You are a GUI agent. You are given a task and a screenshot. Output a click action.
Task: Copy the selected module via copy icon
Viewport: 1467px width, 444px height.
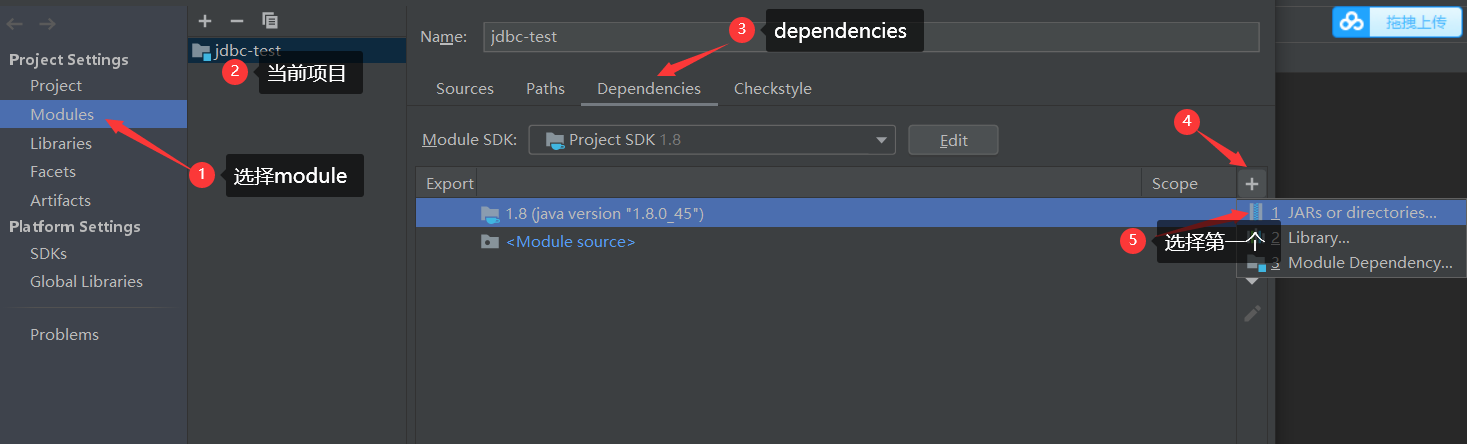pyautogui.click(x=270, y=20)
